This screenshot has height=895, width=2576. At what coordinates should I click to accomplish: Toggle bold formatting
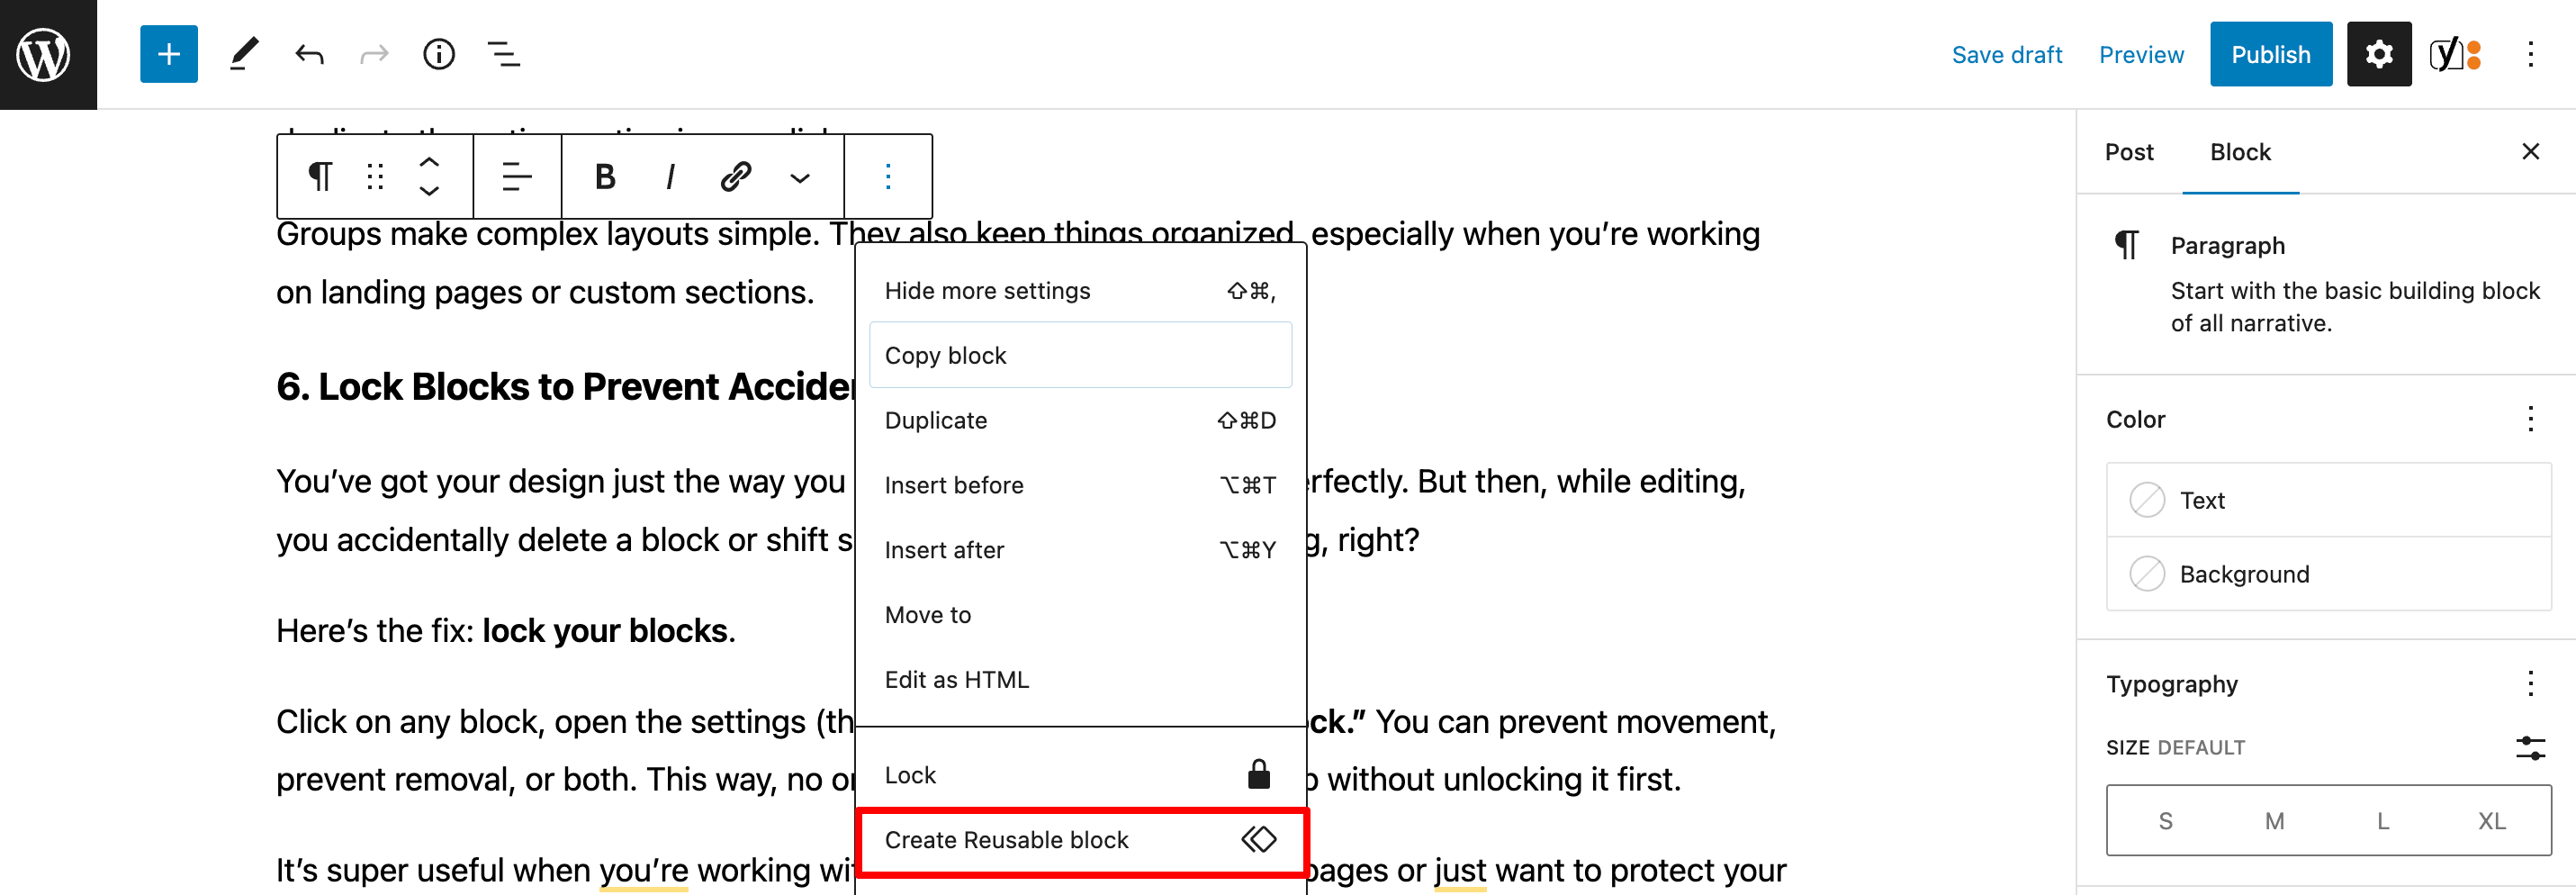tap(604, 177)
